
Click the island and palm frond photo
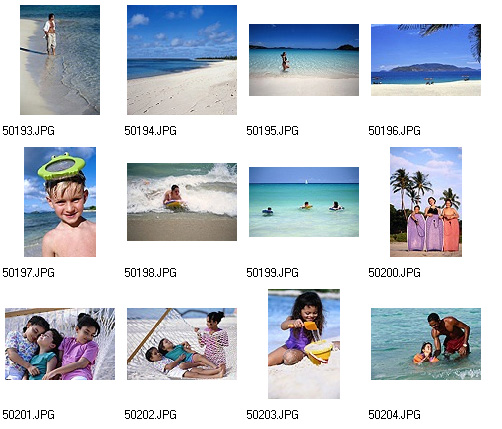[426, 60]
